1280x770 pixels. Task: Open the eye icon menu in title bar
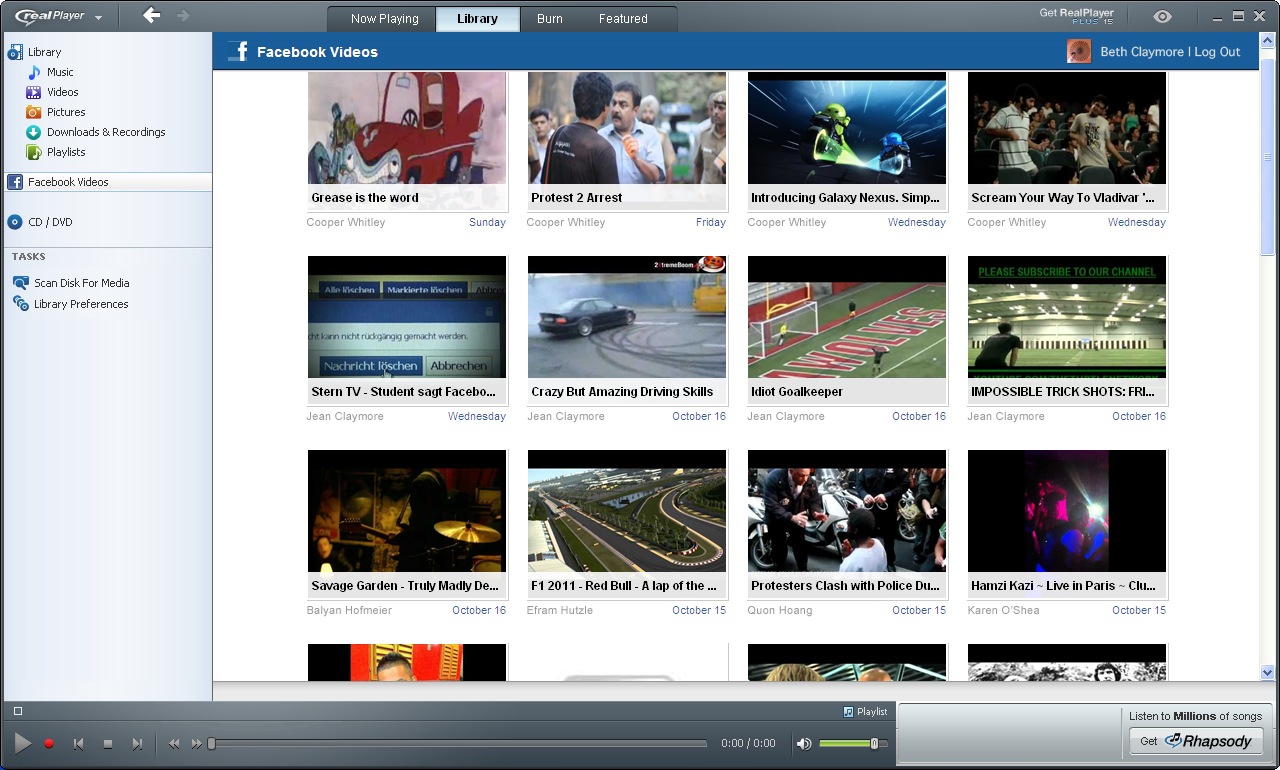[1162, 17]
